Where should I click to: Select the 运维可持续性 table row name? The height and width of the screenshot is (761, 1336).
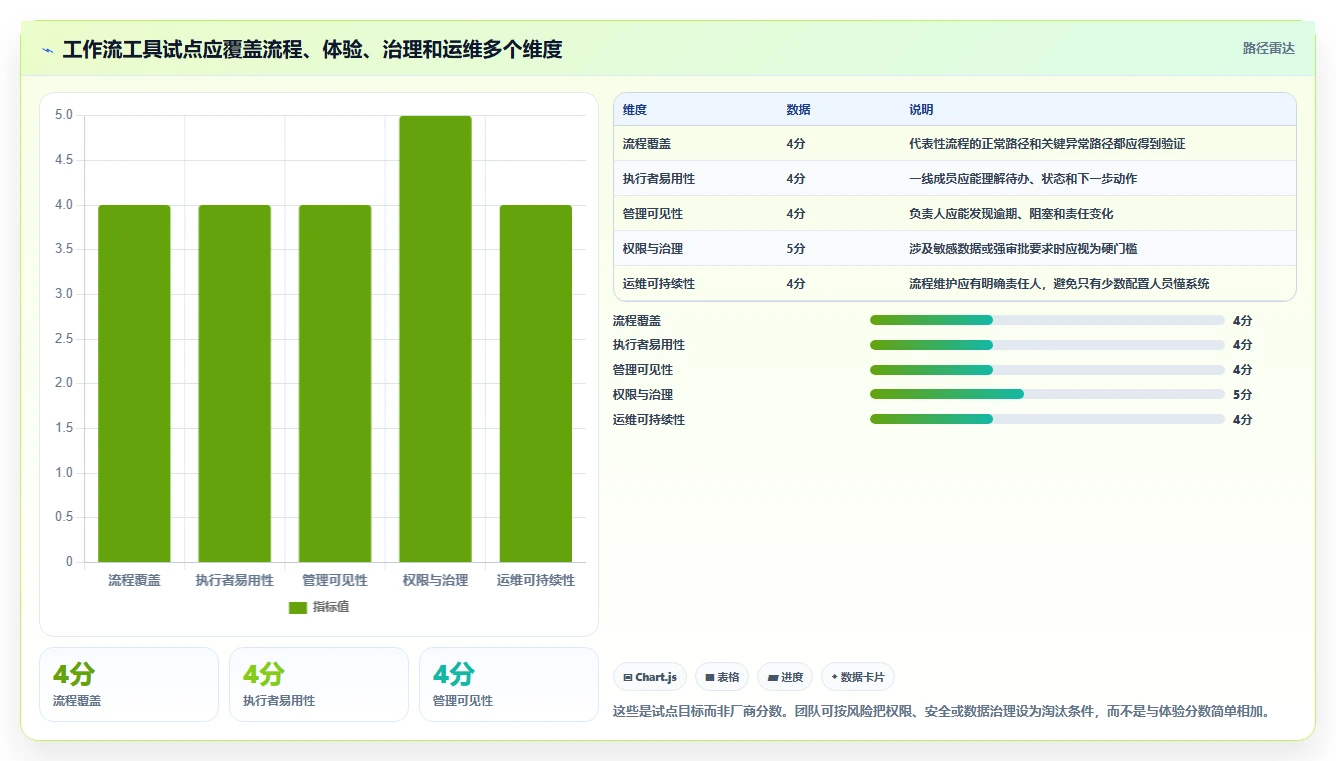[659, 284]
